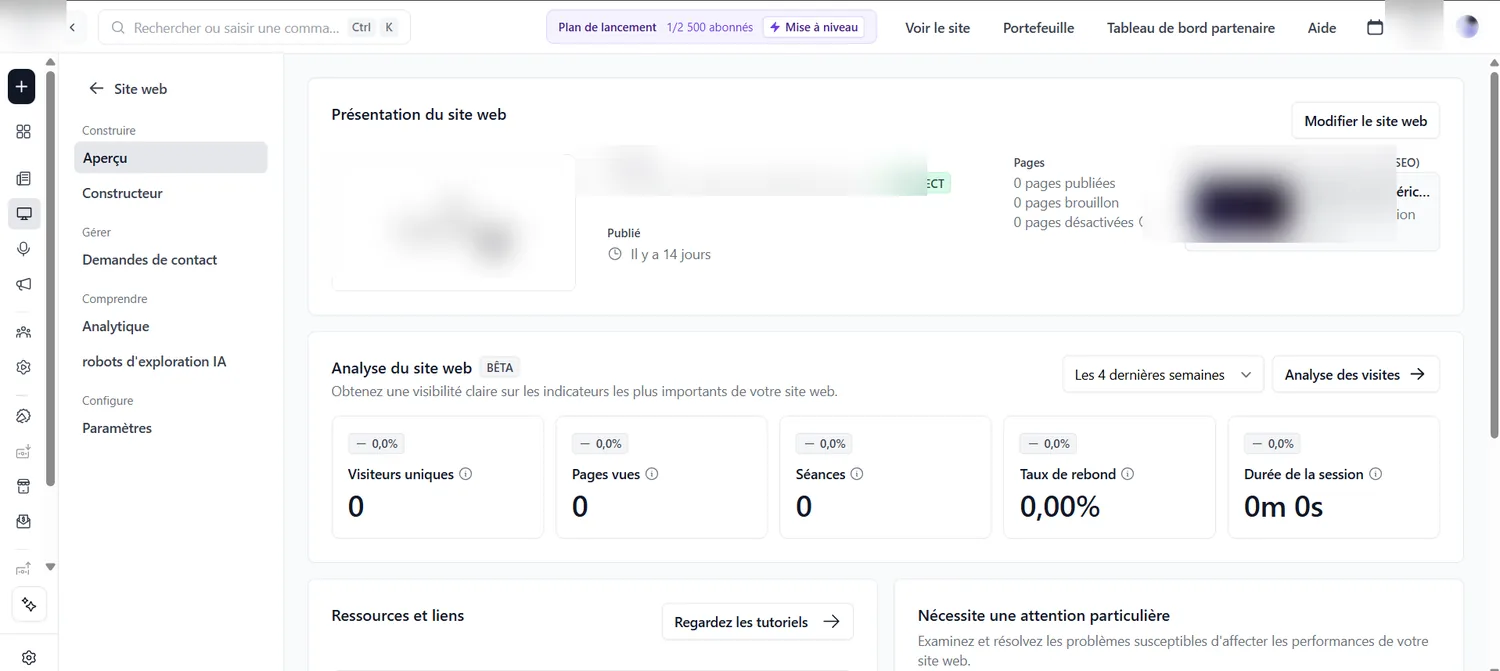This screenshot has height=671, width=1500.
Task: Click info icon beside Visiteurs uniques
Action: coord(466,474)
